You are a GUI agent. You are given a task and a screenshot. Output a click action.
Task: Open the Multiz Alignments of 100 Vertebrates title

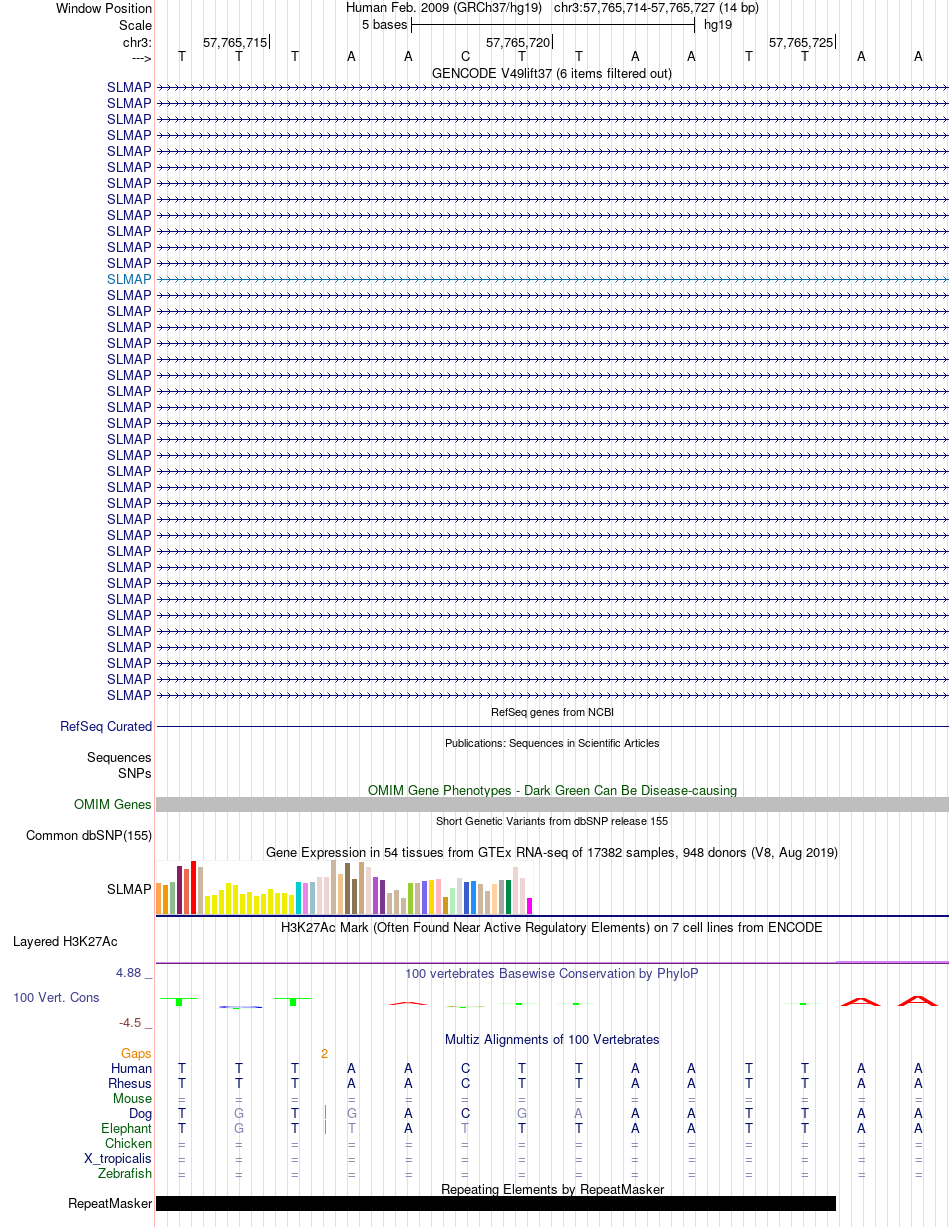(x=552, y=1039)
